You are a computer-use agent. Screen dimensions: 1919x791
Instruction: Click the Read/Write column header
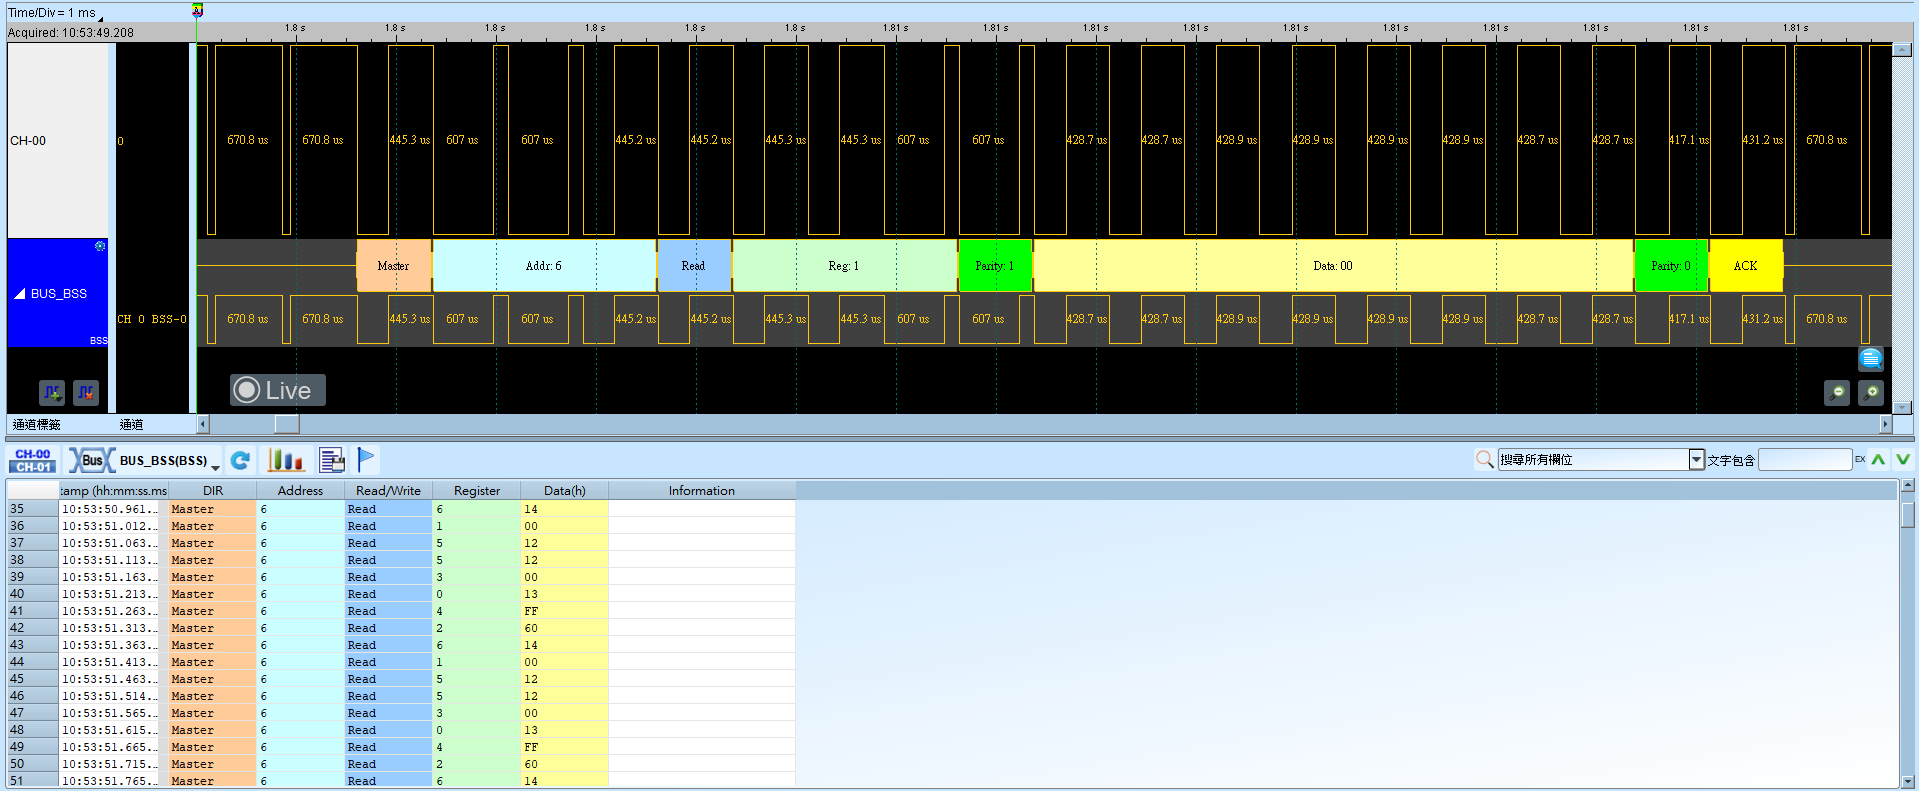tap(388, 491)
